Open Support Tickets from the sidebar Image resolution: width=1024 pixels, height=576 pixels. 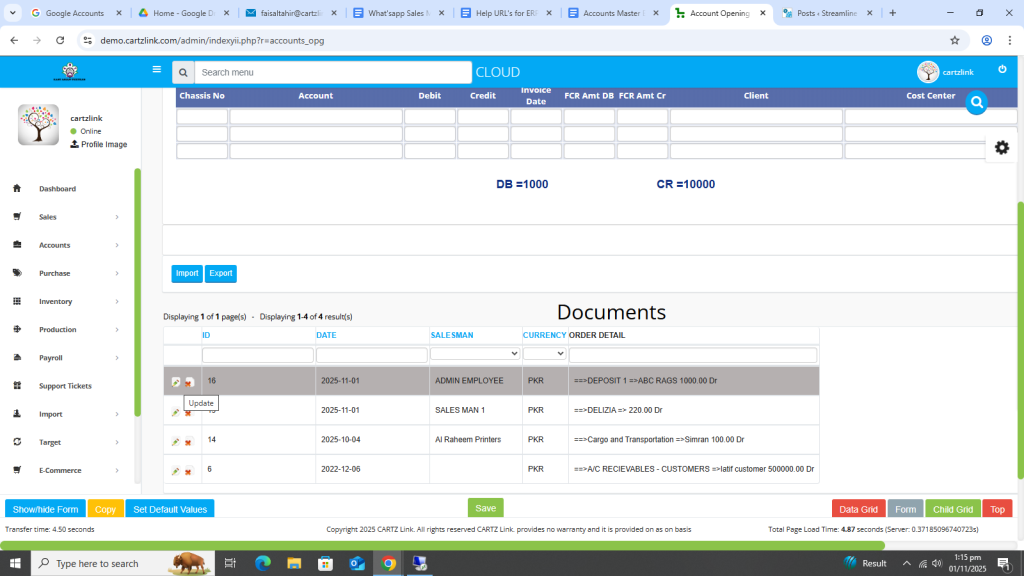[66, 386]
